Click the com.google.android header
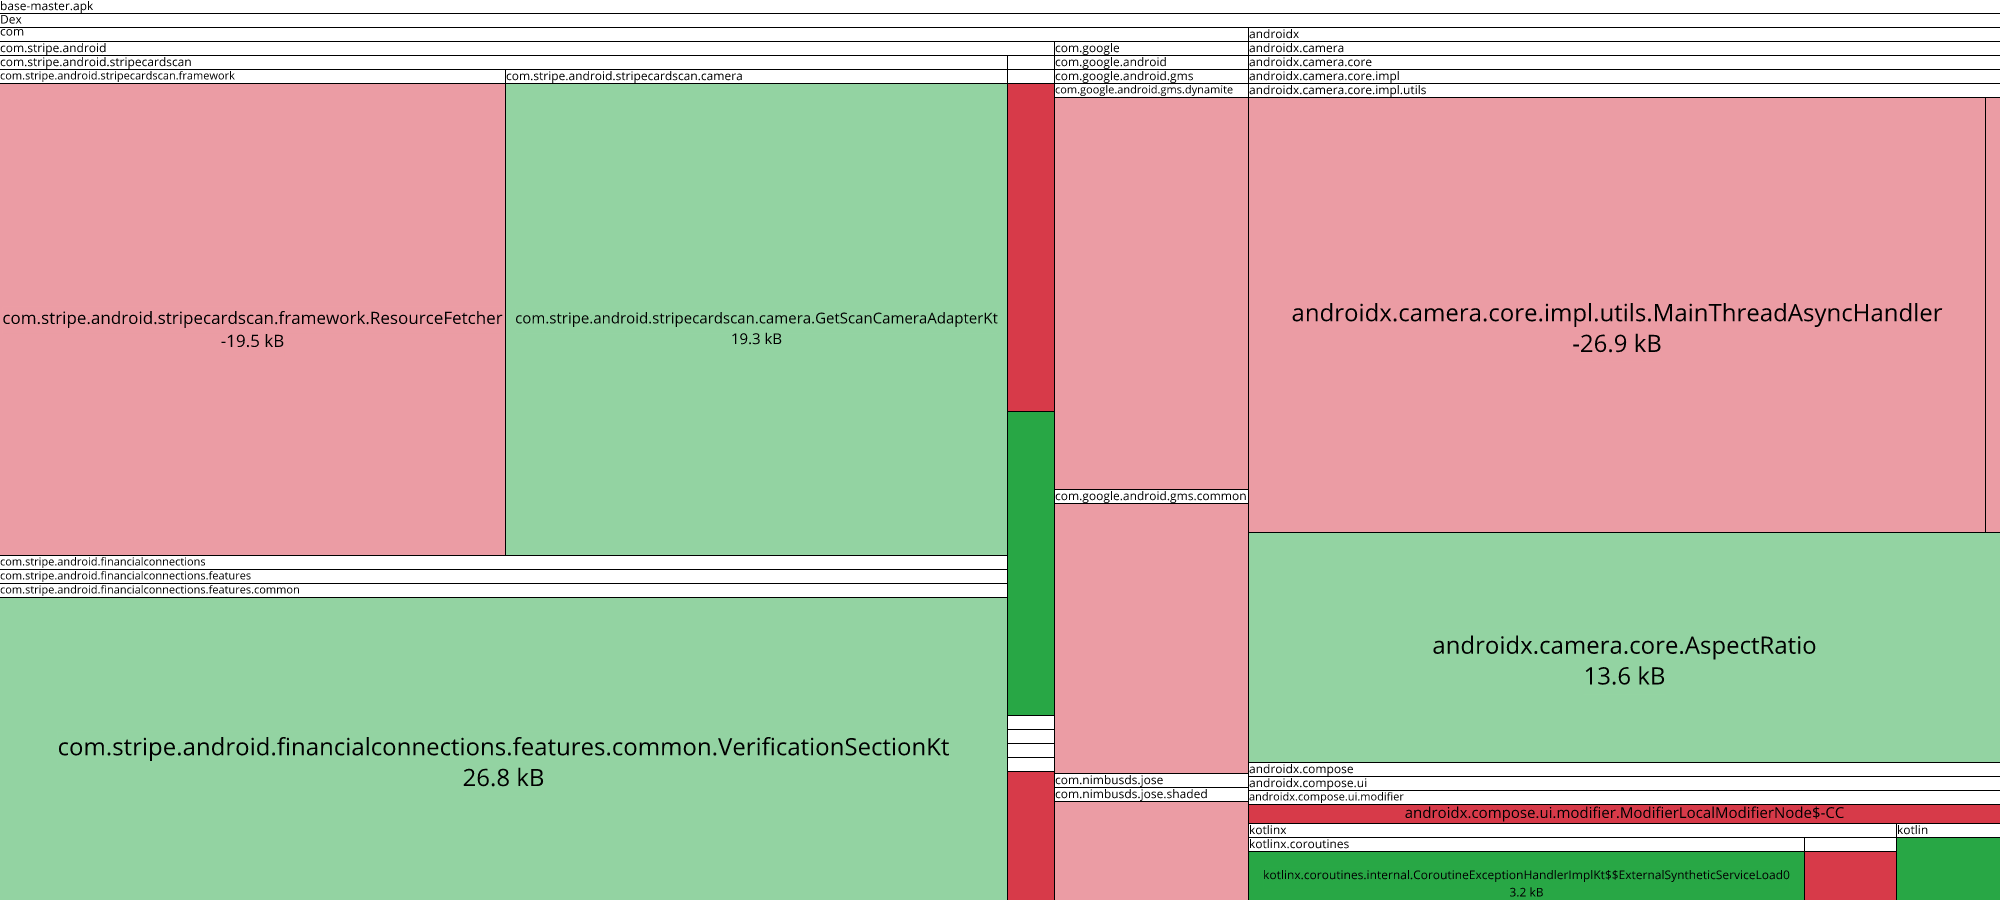 pos(1151,62)
